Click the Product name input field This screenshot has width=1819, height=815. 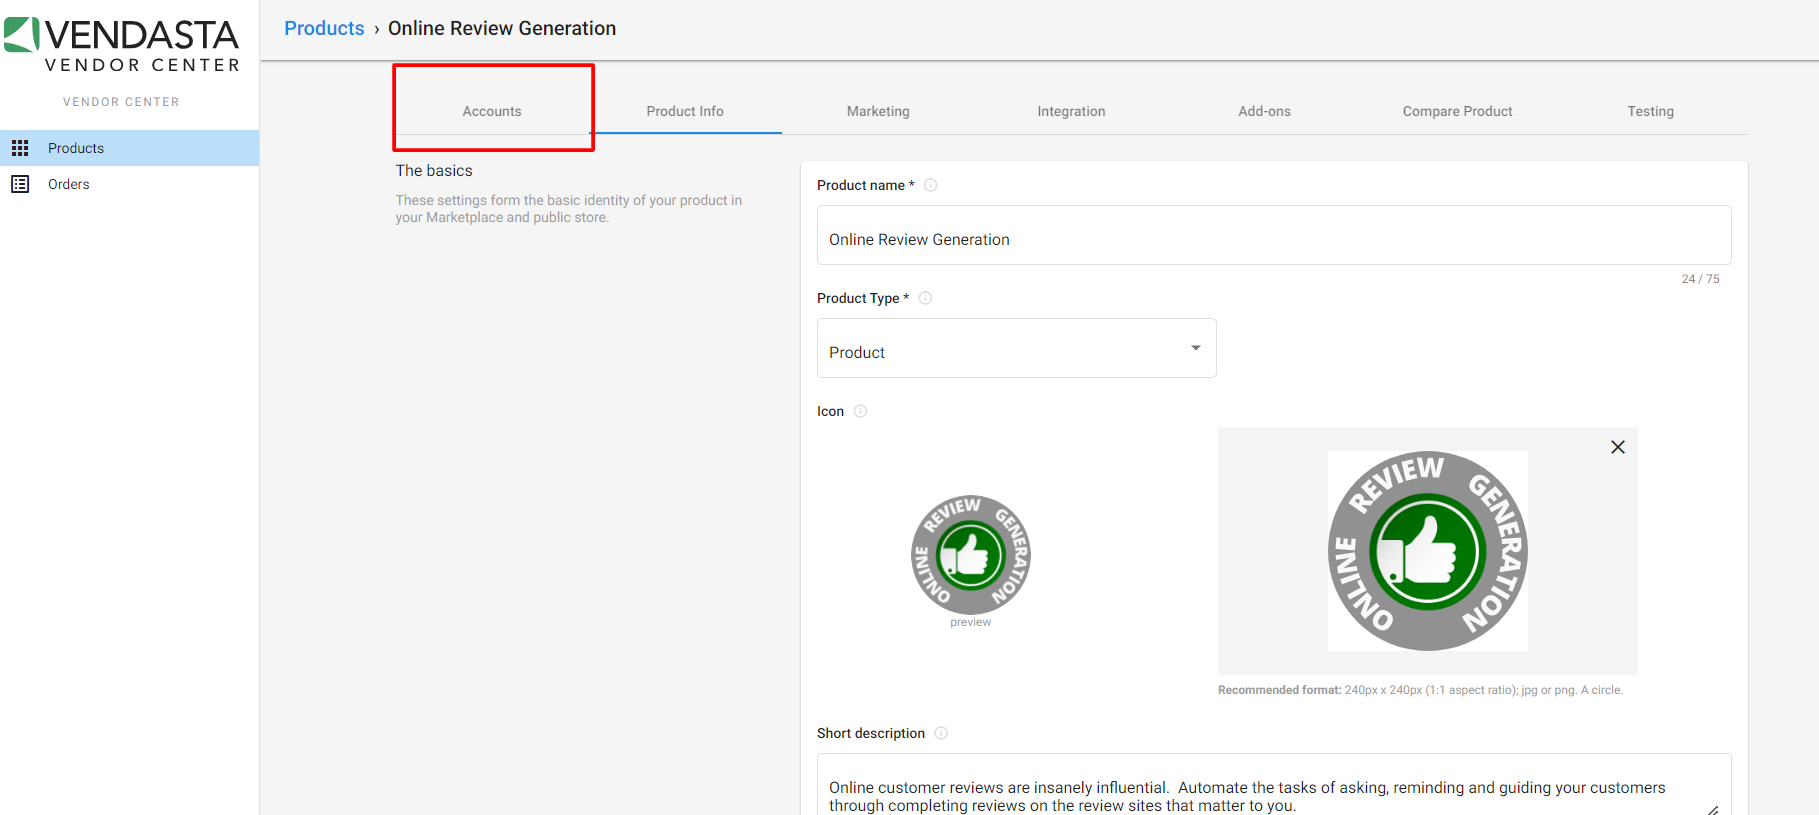[x=1274, y=235]
